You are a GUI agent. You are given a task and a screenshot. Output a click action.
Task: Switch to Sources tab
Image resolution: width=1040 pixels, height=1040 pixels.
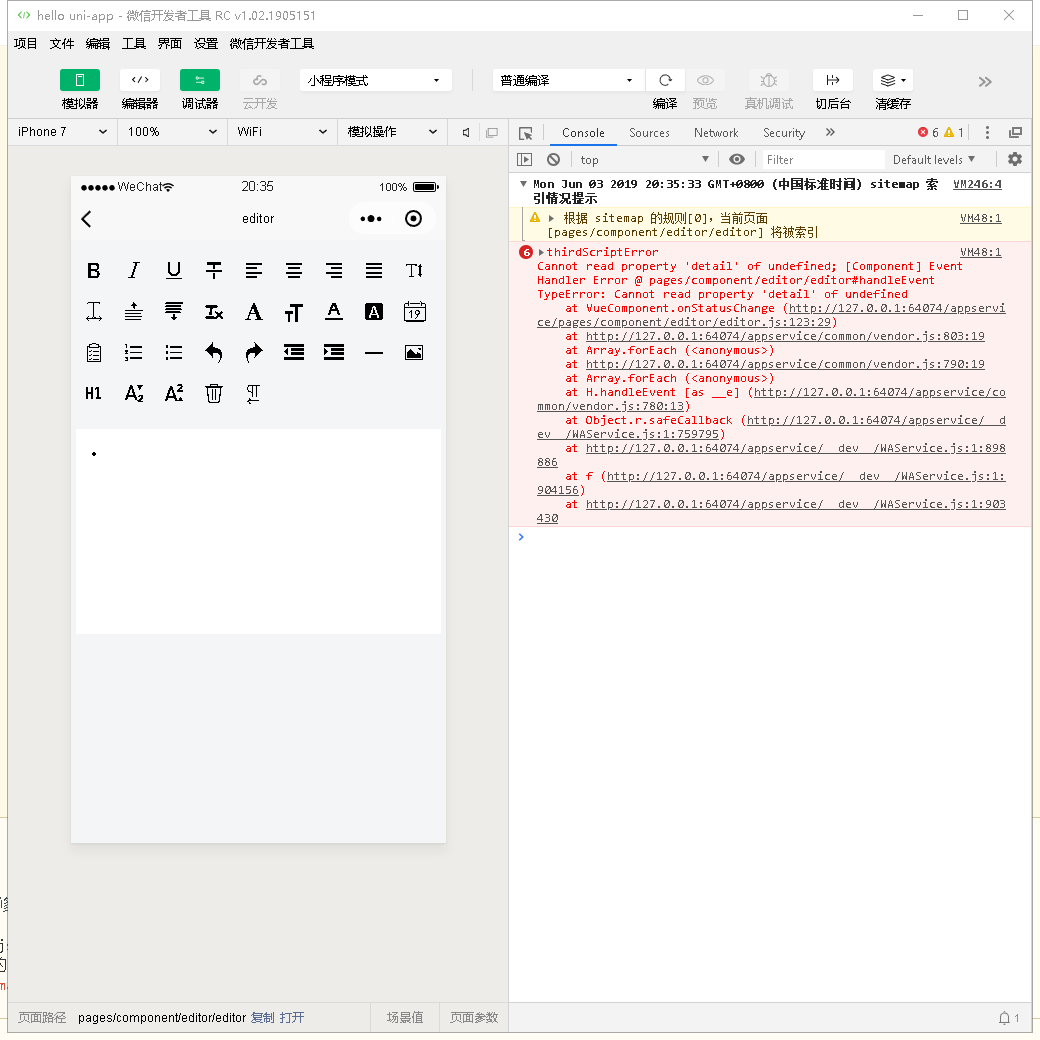click(649, 133)
